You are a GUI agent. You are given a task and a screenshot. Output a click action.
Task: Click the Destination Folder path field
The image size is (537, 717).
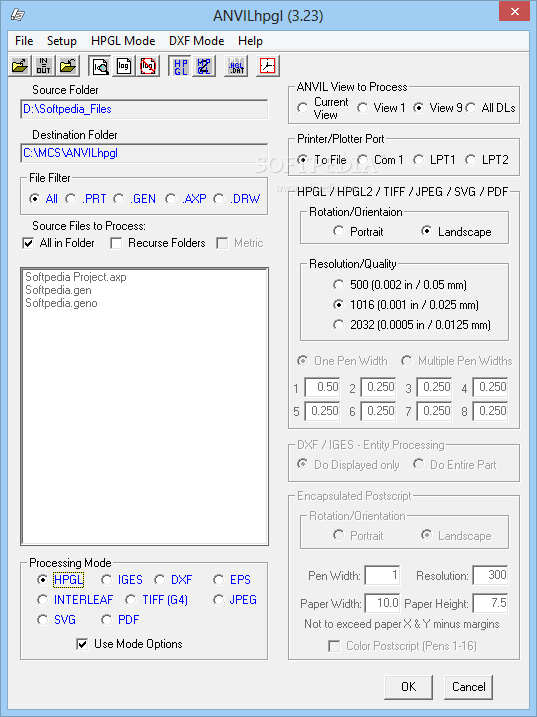point(144,153)
